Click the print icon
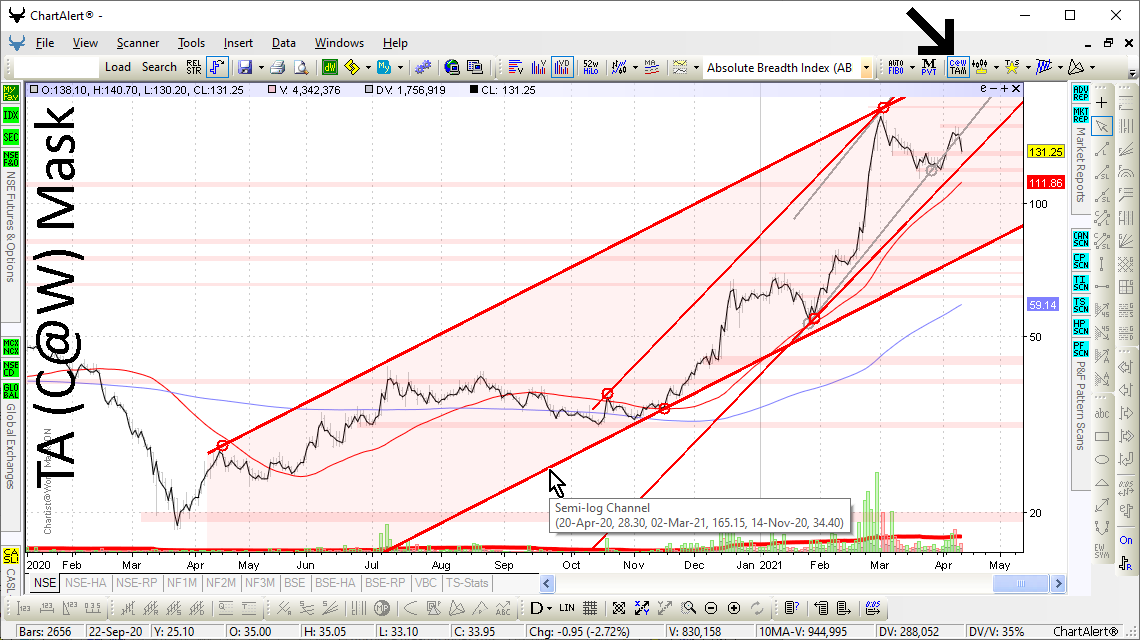 coord(277,68)
